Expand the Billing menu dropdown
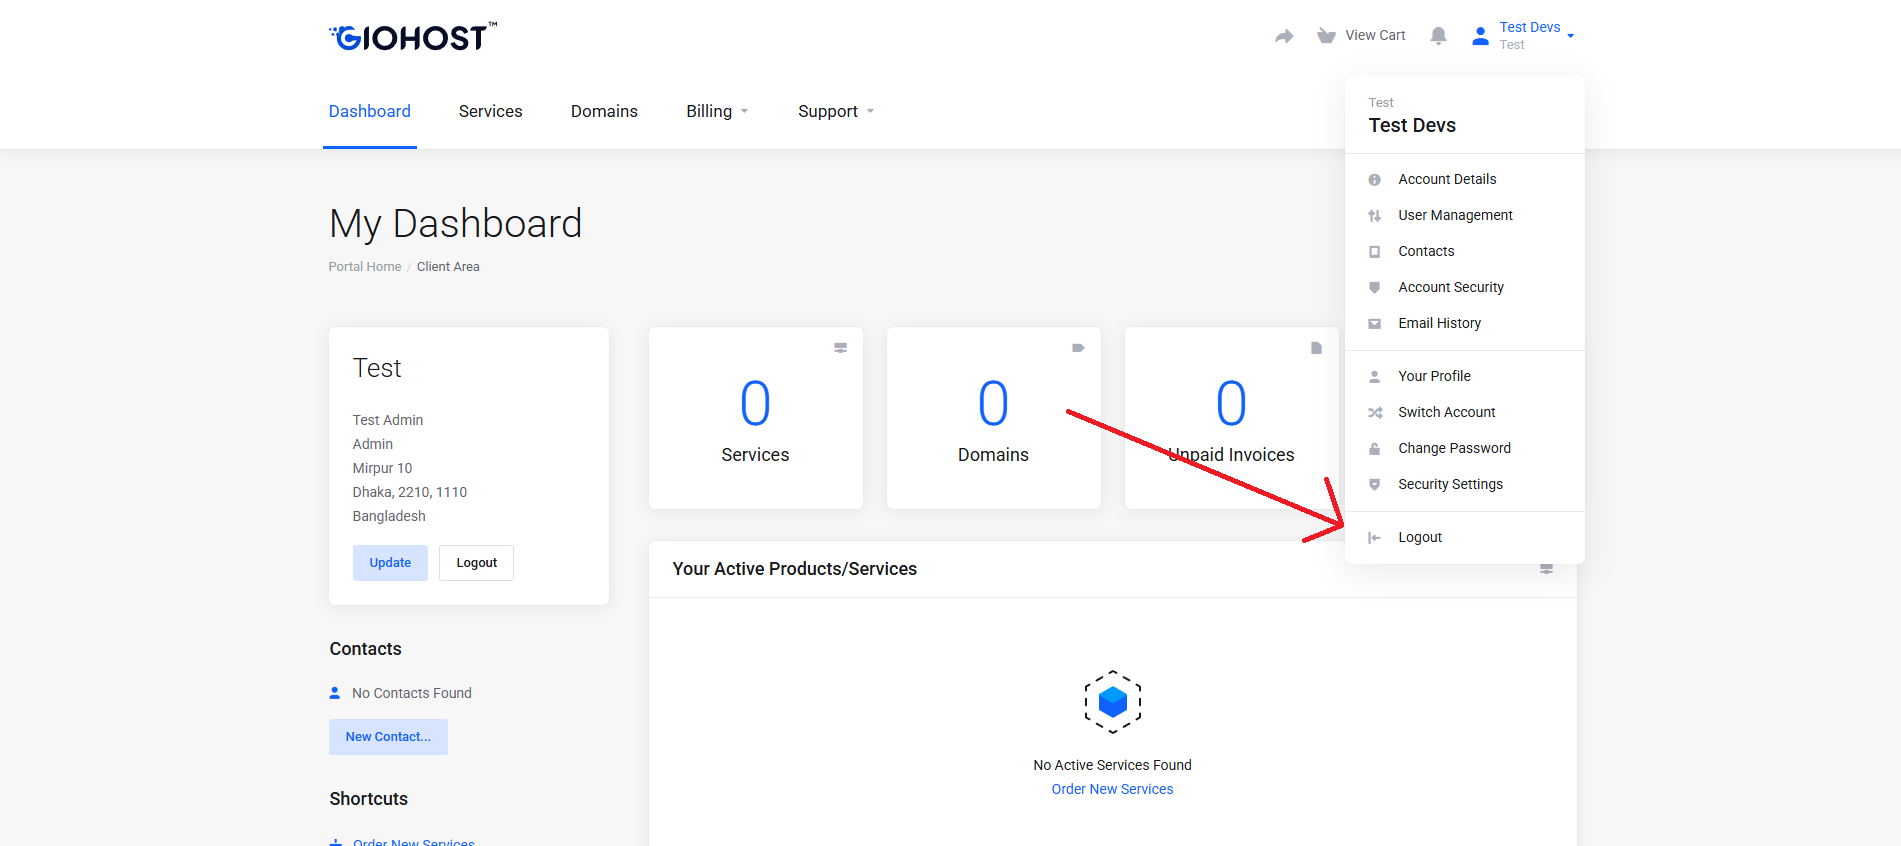The width and height of the screenshot is (1901, 846). [717, 112]
